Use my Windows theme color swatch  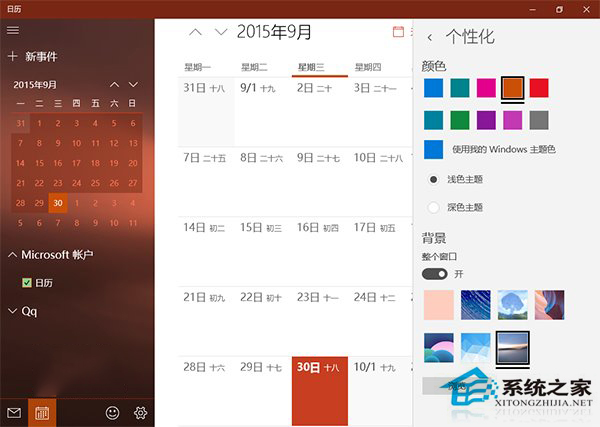434,149
